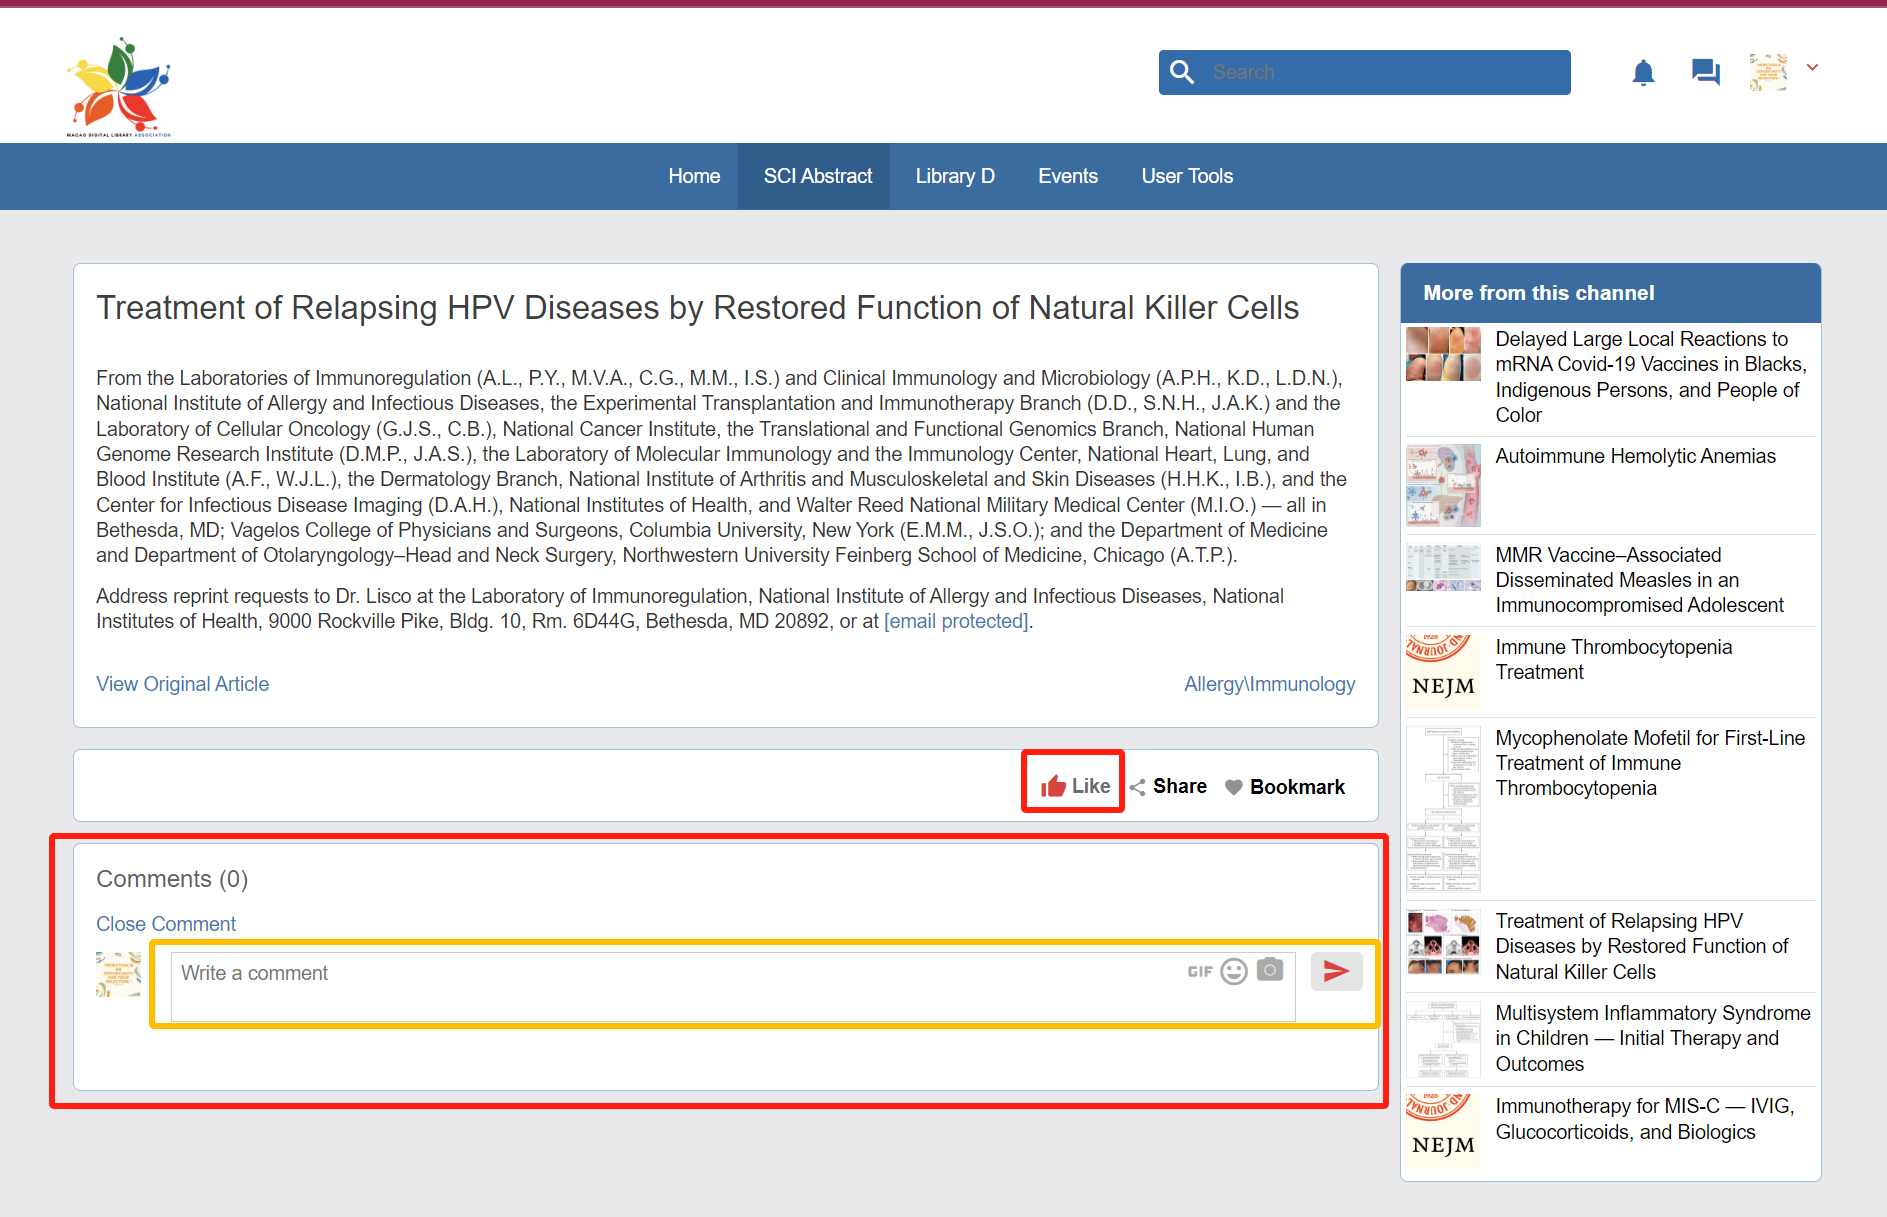The image size is (1887, 1217).
Task: Bookmark this article with heart icon
Action: tap(1234, 788)
